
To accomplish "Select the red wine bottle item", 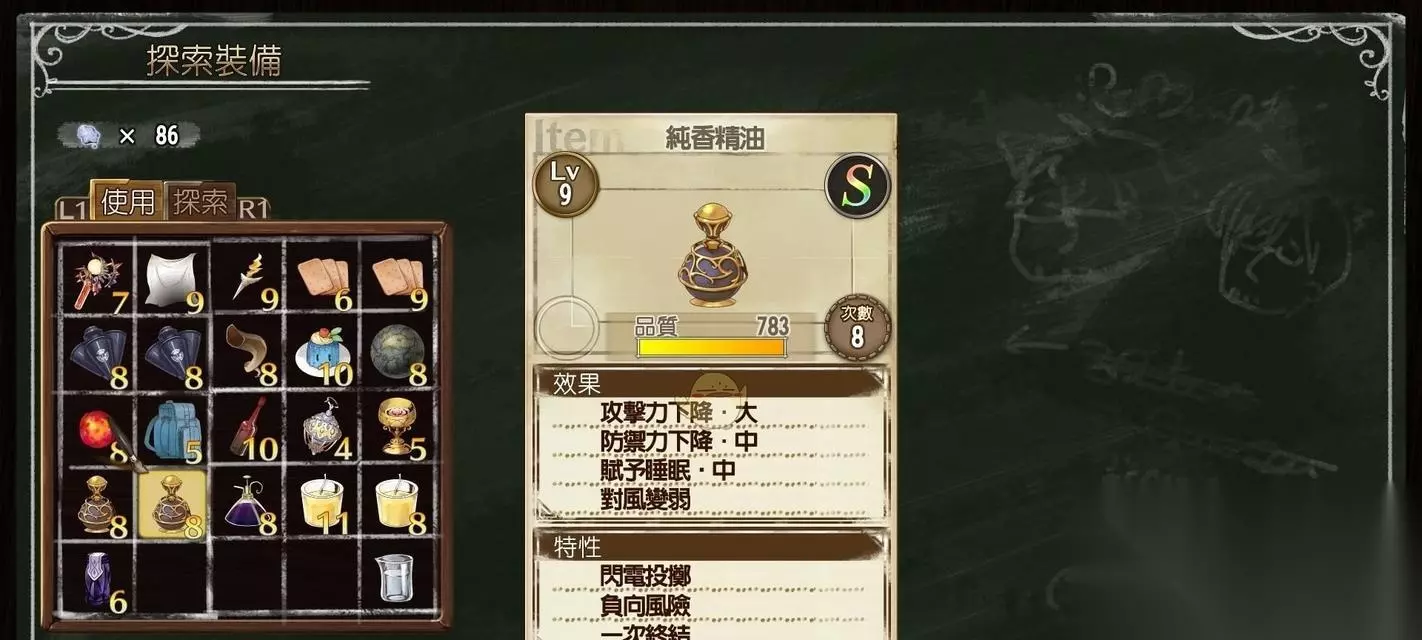I will point(247,430).
